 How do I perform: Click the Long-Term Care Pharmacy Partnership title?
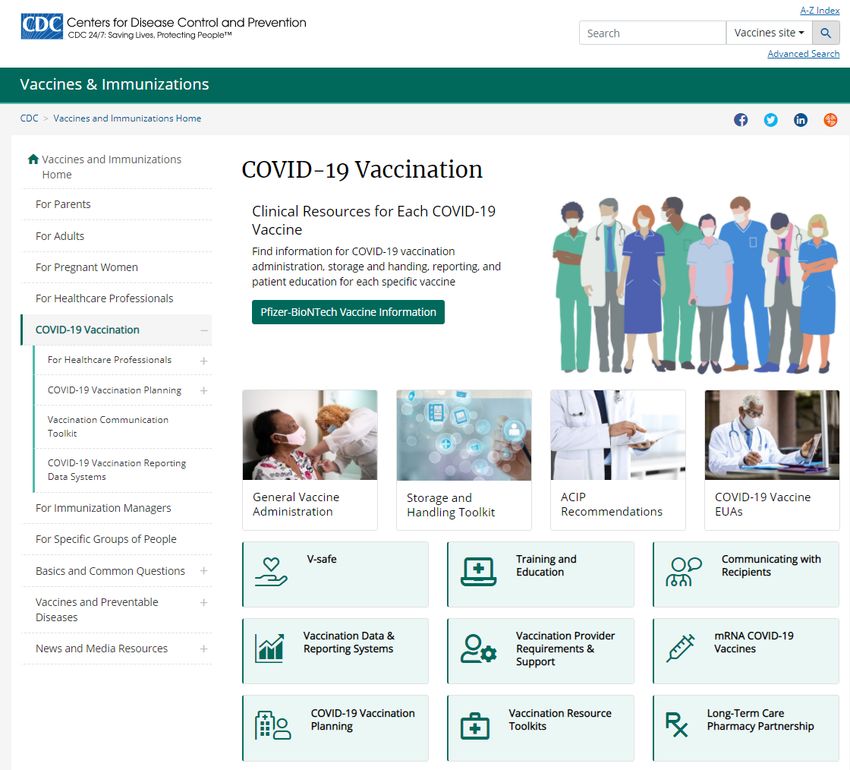760,720
